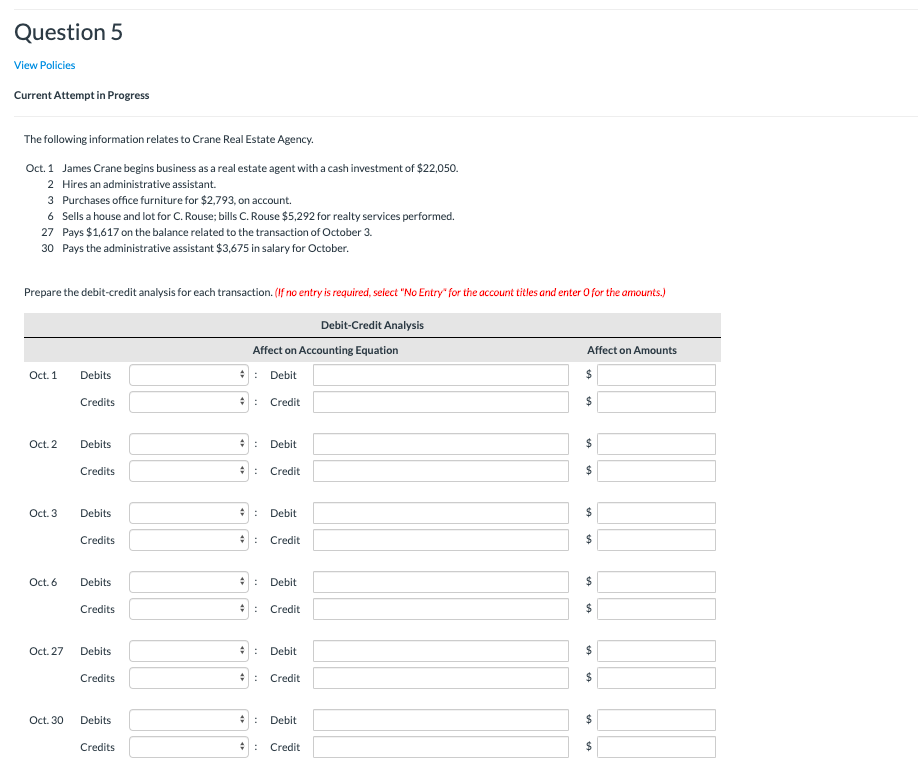Open the View Policies link
Screen dimensions: 918x784
pos(44,64)
